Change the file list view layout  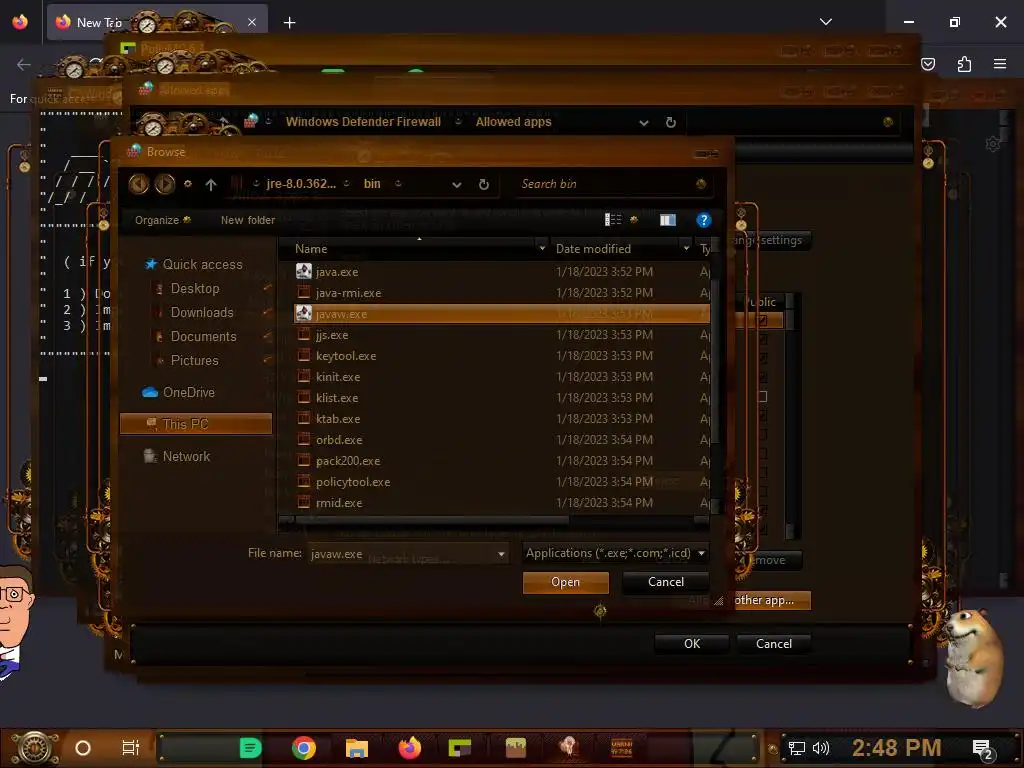pos(613,220)
